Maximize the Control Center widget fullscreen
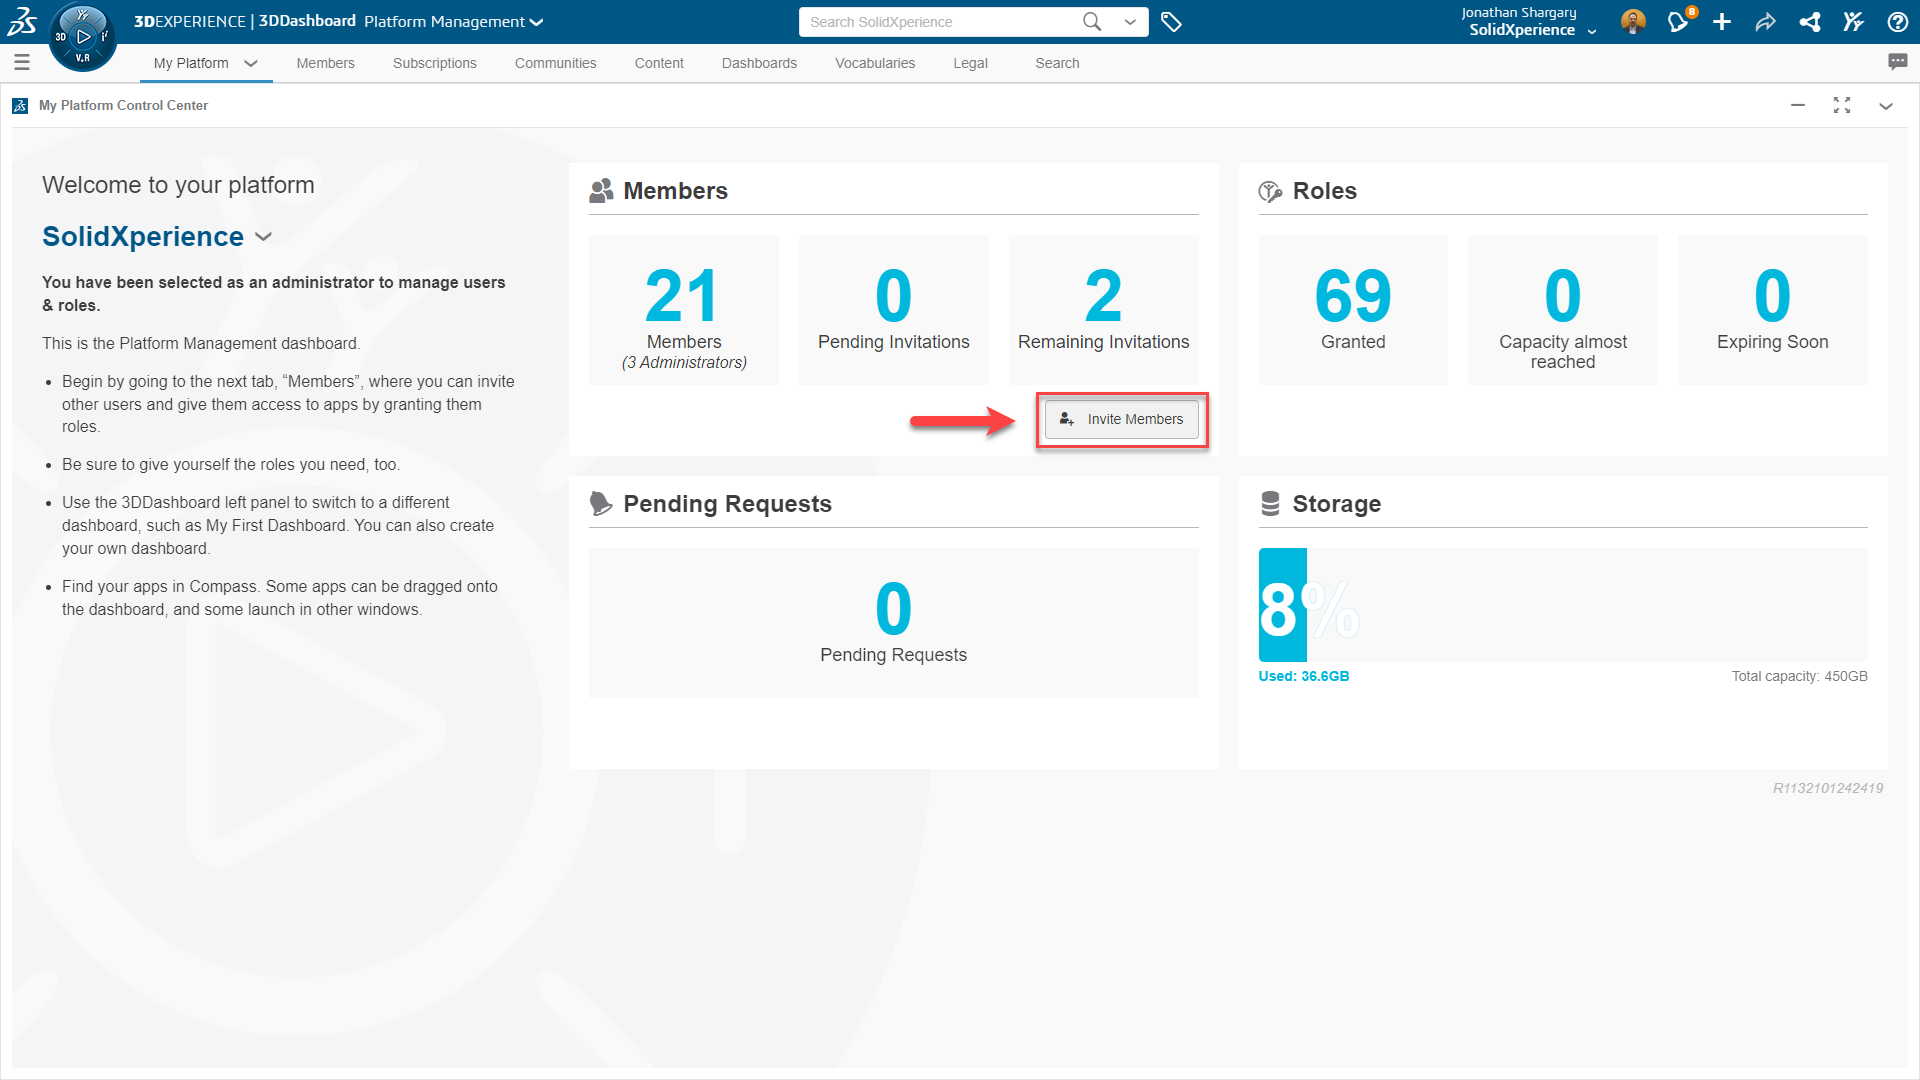 [x=1842, y=105]
